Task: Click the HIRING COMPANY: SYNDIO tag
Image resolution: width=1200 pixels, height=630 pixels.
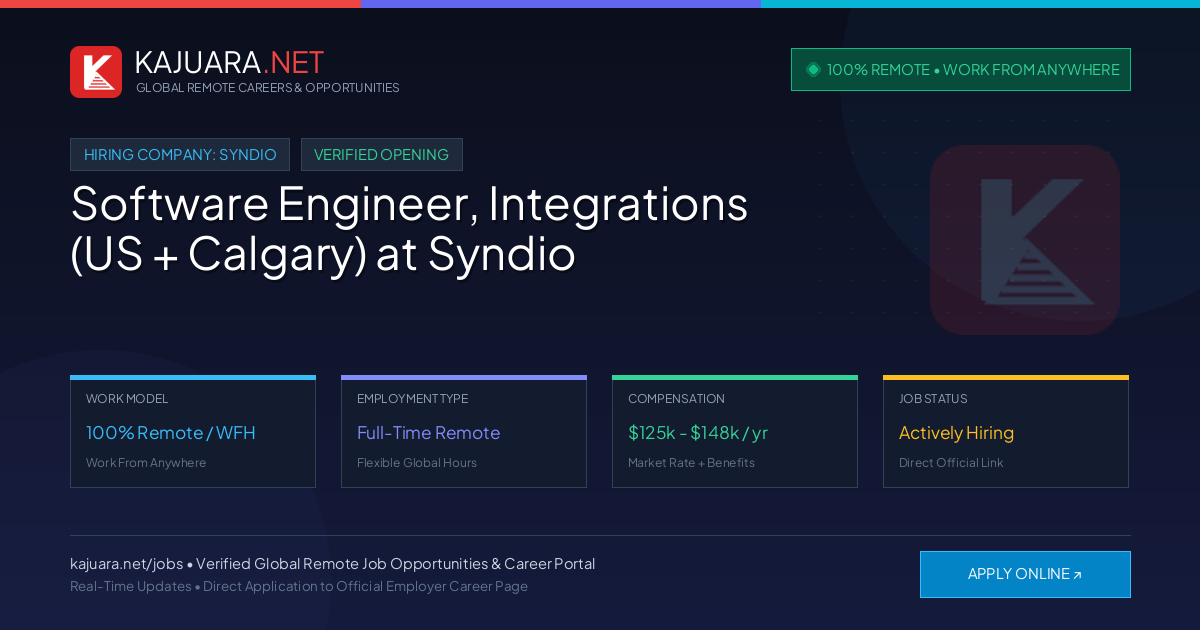Action: (x=180, y=155)
